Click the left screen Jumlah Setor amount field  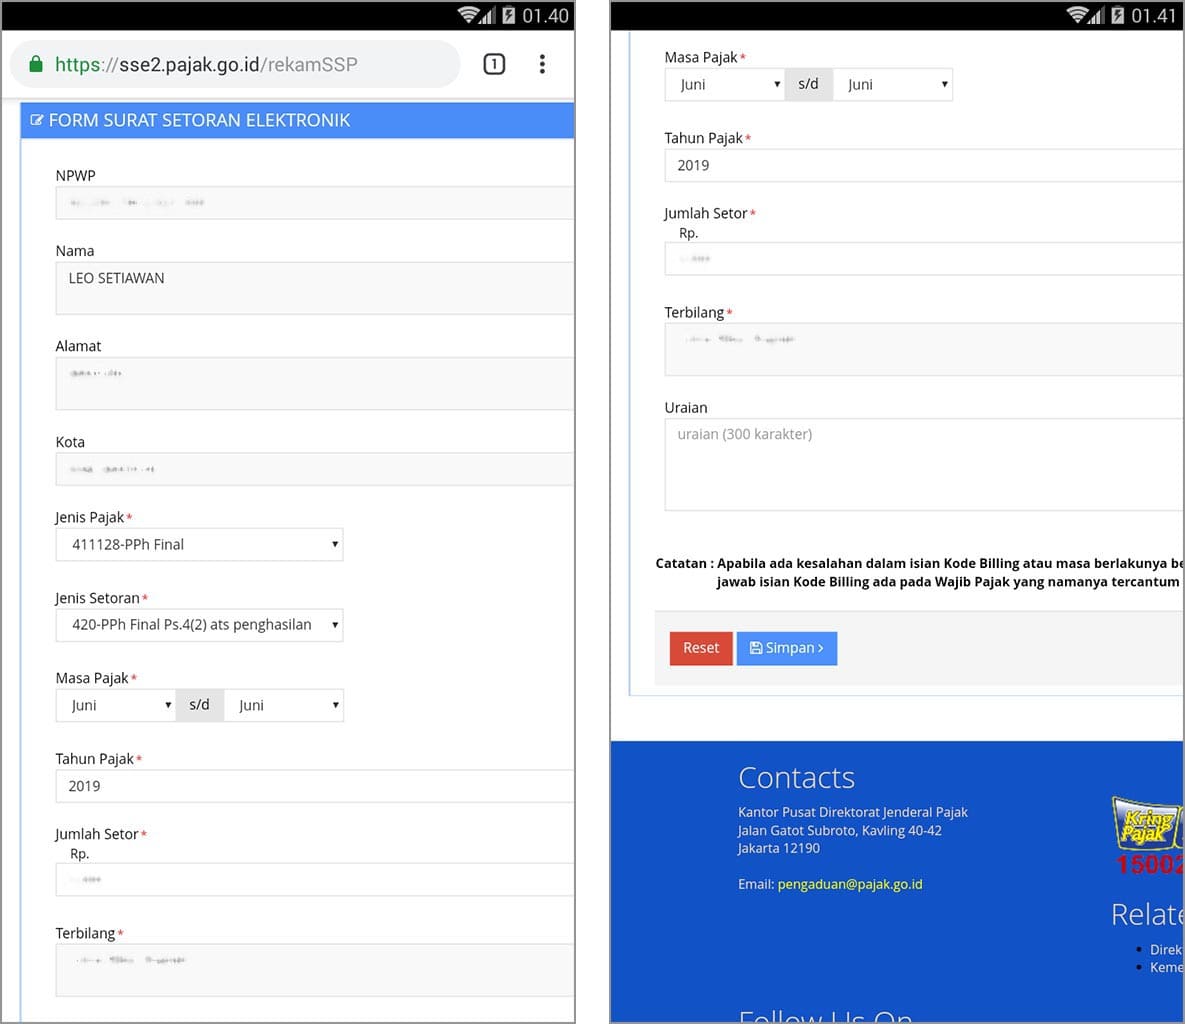tap(314, 880)
